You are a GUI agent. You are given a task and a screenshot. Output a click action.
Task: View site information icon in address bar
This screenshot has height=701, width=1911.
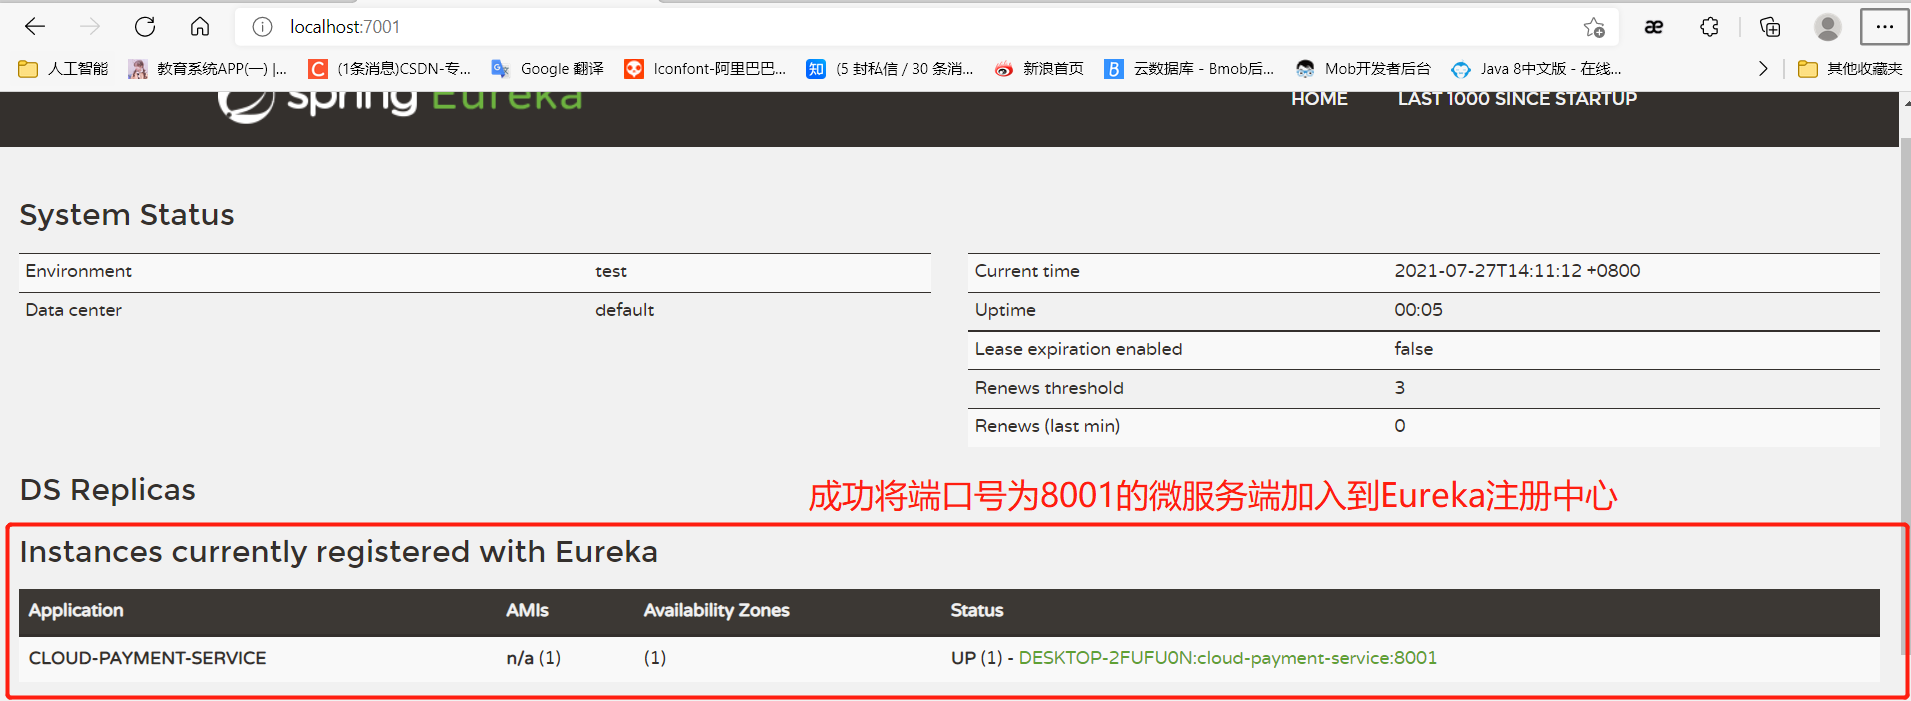click(262, 27)
